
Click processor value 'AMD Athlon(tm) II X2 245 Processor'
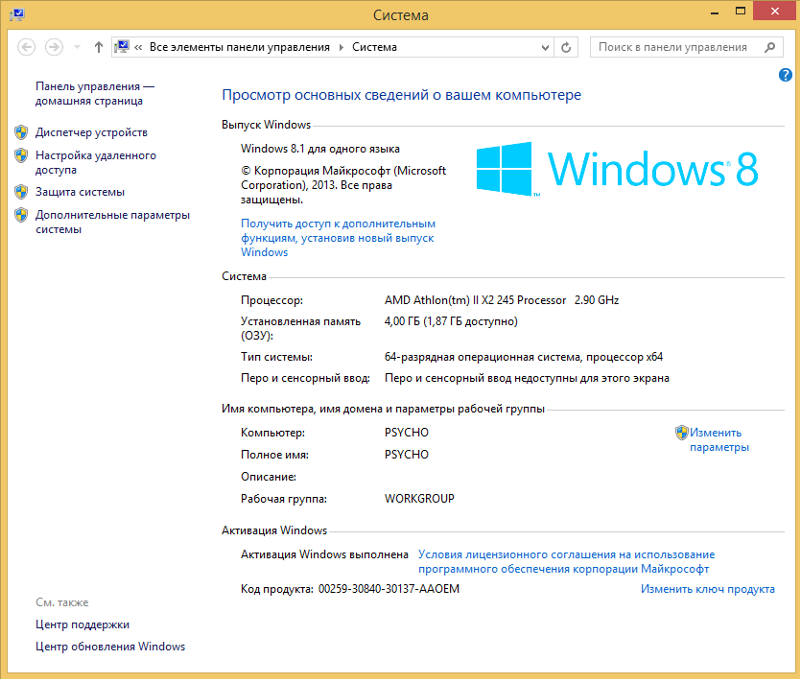coord(476,300)
